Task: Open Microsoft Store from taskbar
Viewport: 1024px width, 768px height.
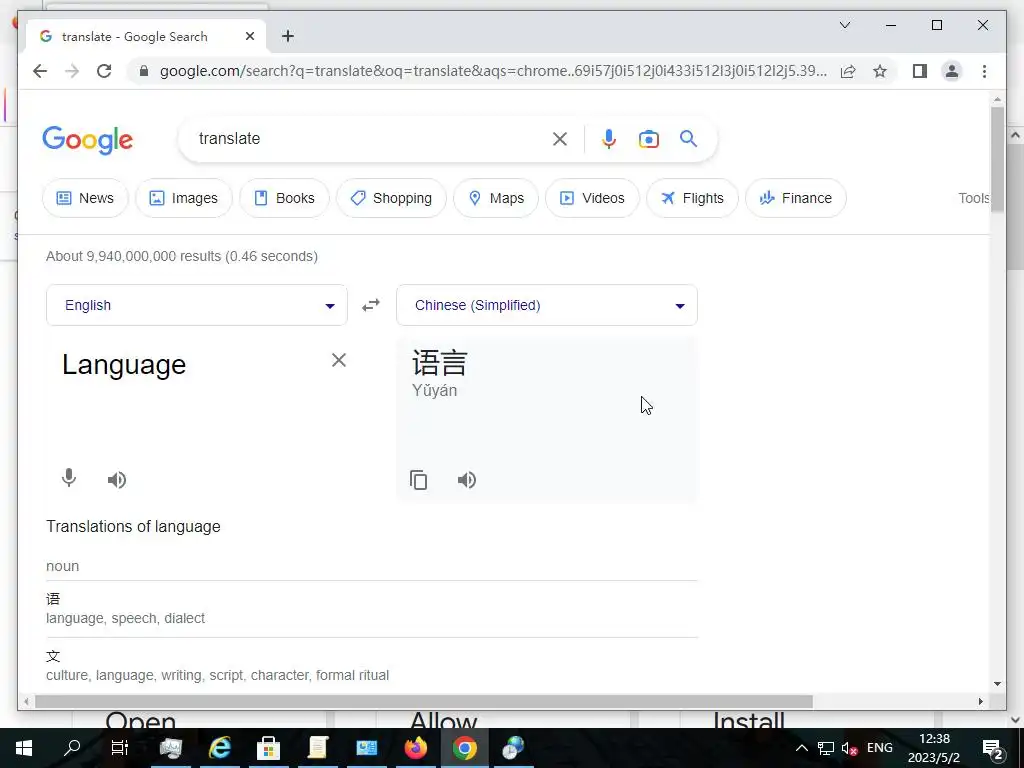Action: 268,748
